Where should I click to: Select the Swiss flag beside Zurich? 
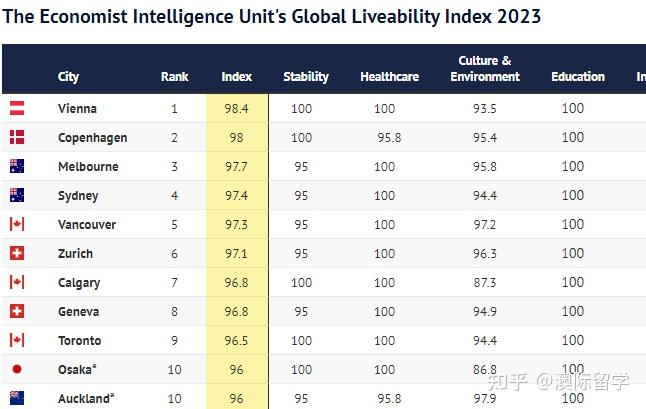tap(17, 253)
